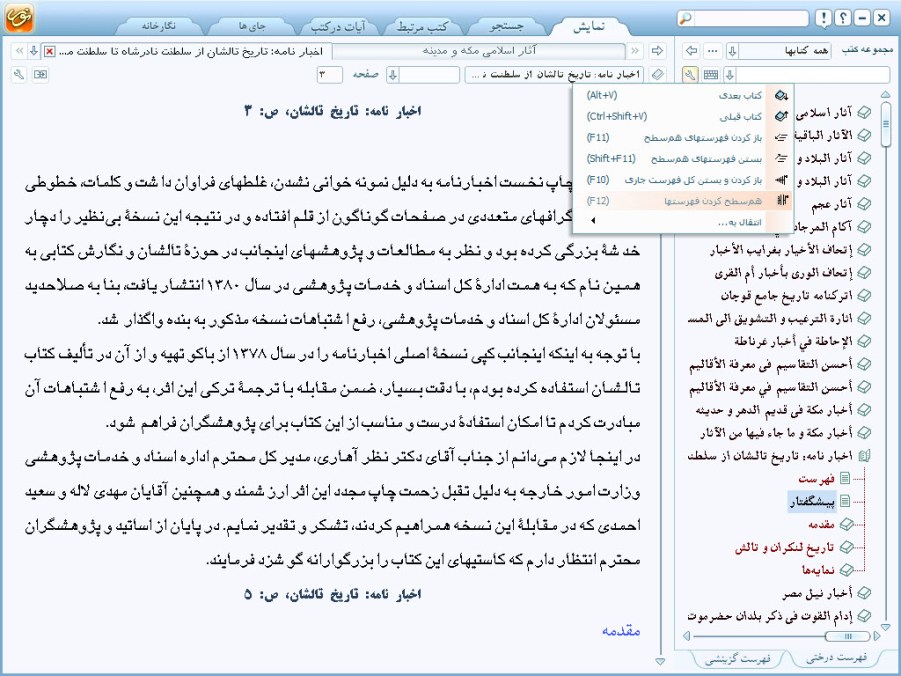
Task: Open the dropdown arrow beside the صفحه field
Action: tap(392, 75)
